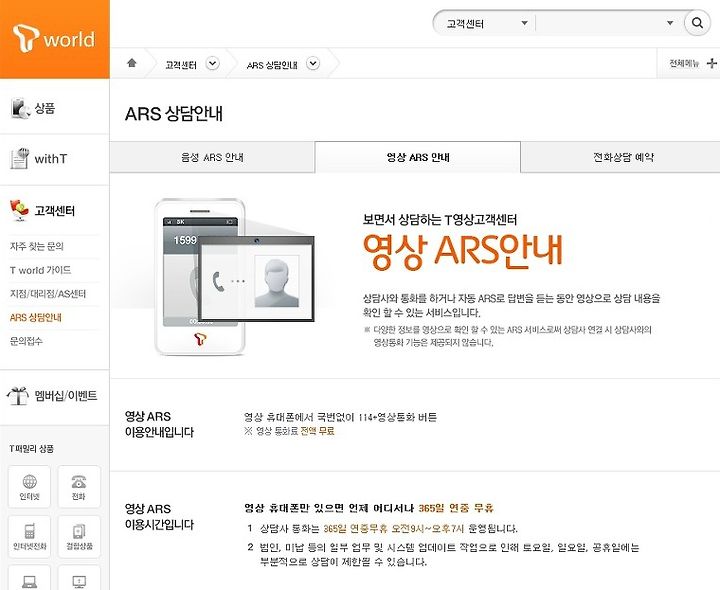Click the 전액 무료 highlighted text

317,431
